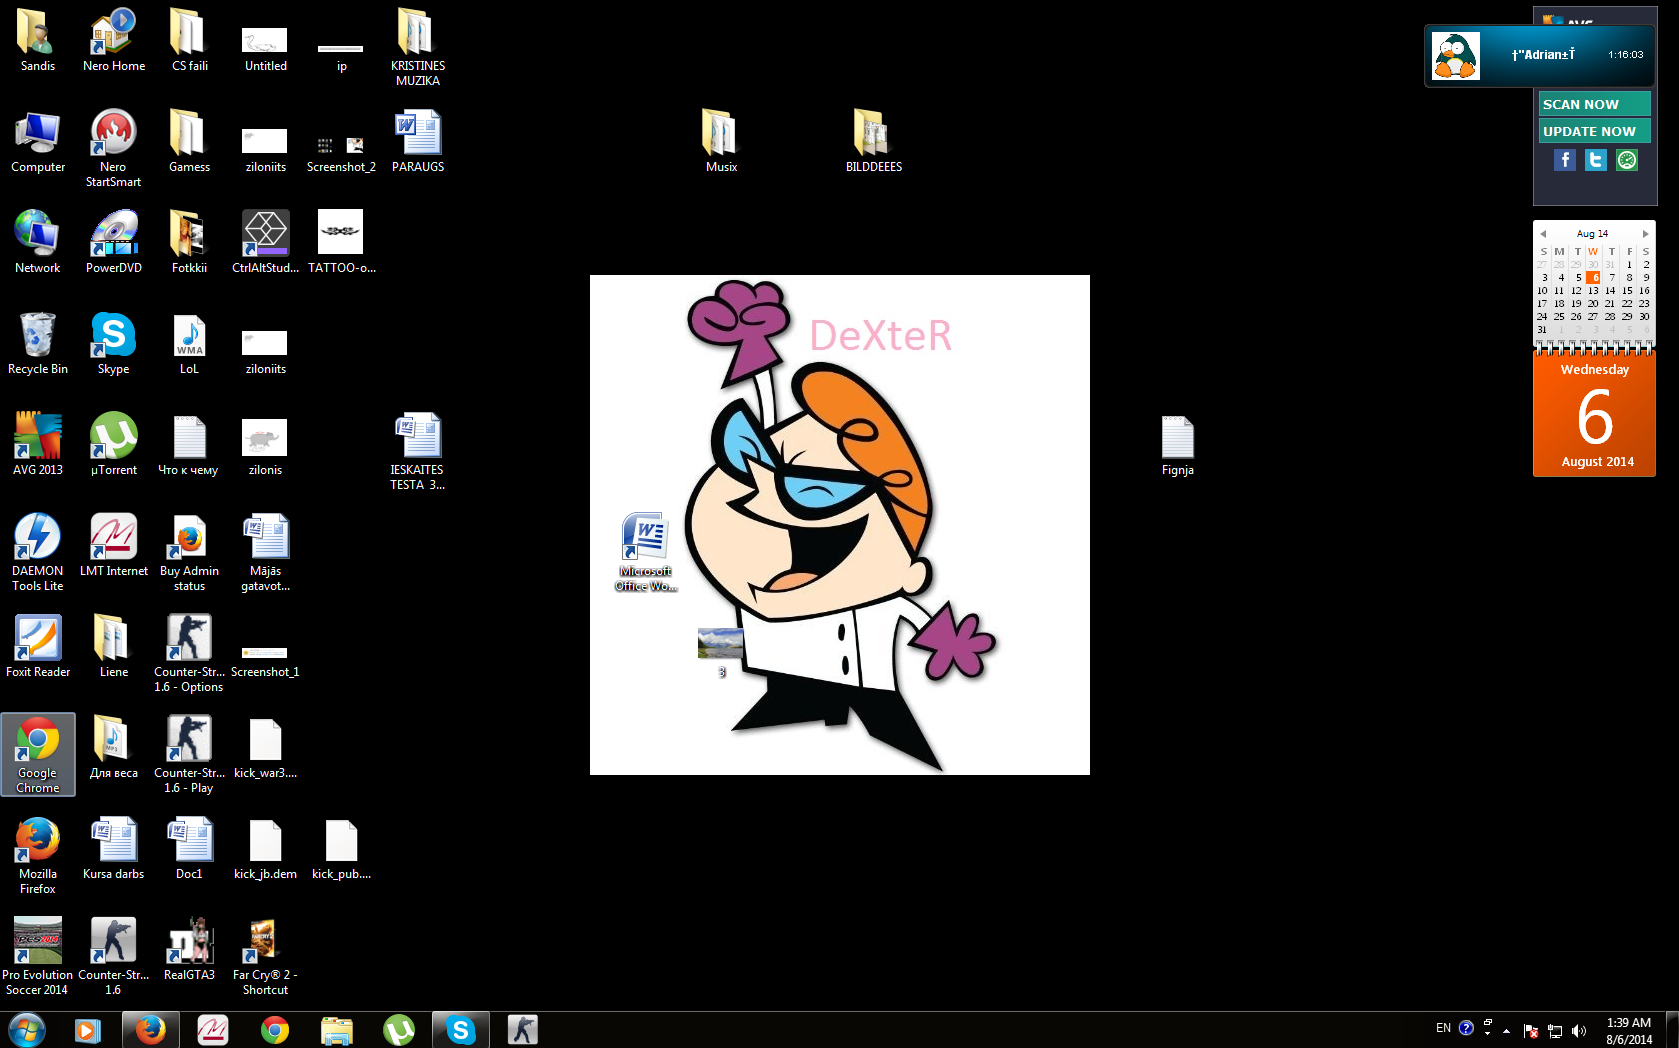Open the BILDDEEES folder

(x=873, y=142)
